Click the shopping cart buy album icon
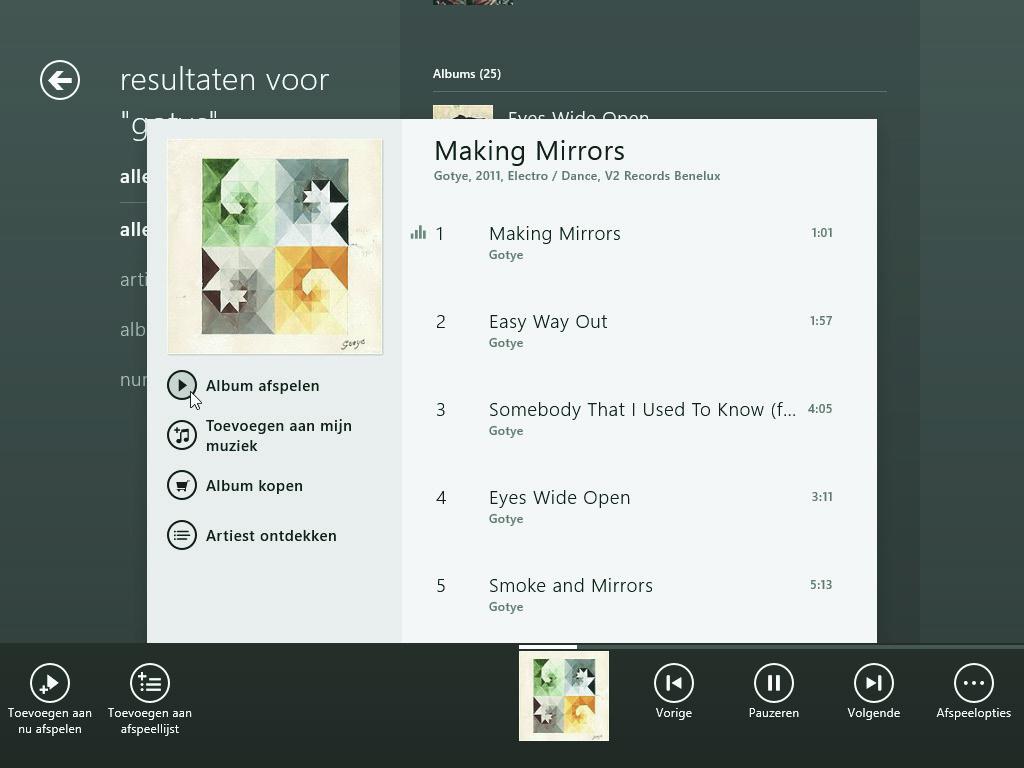 182,485
